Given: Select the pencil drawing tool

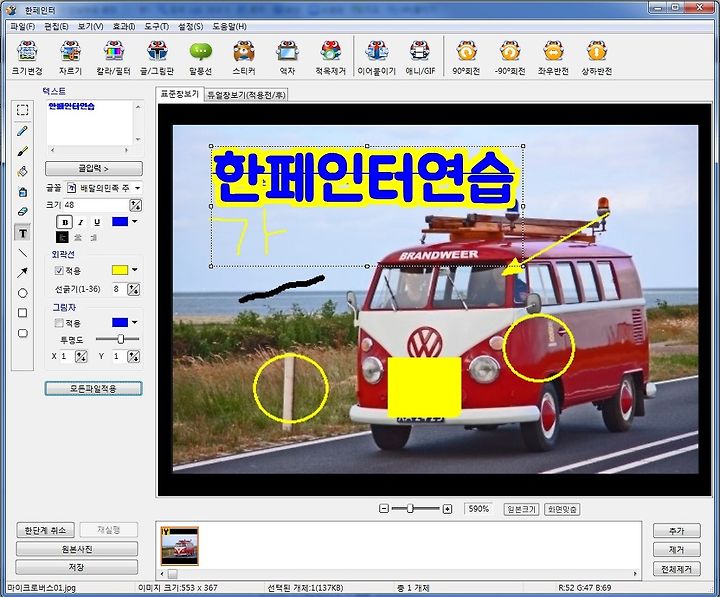Looking at the screenshot, I should tap(22, 131).
